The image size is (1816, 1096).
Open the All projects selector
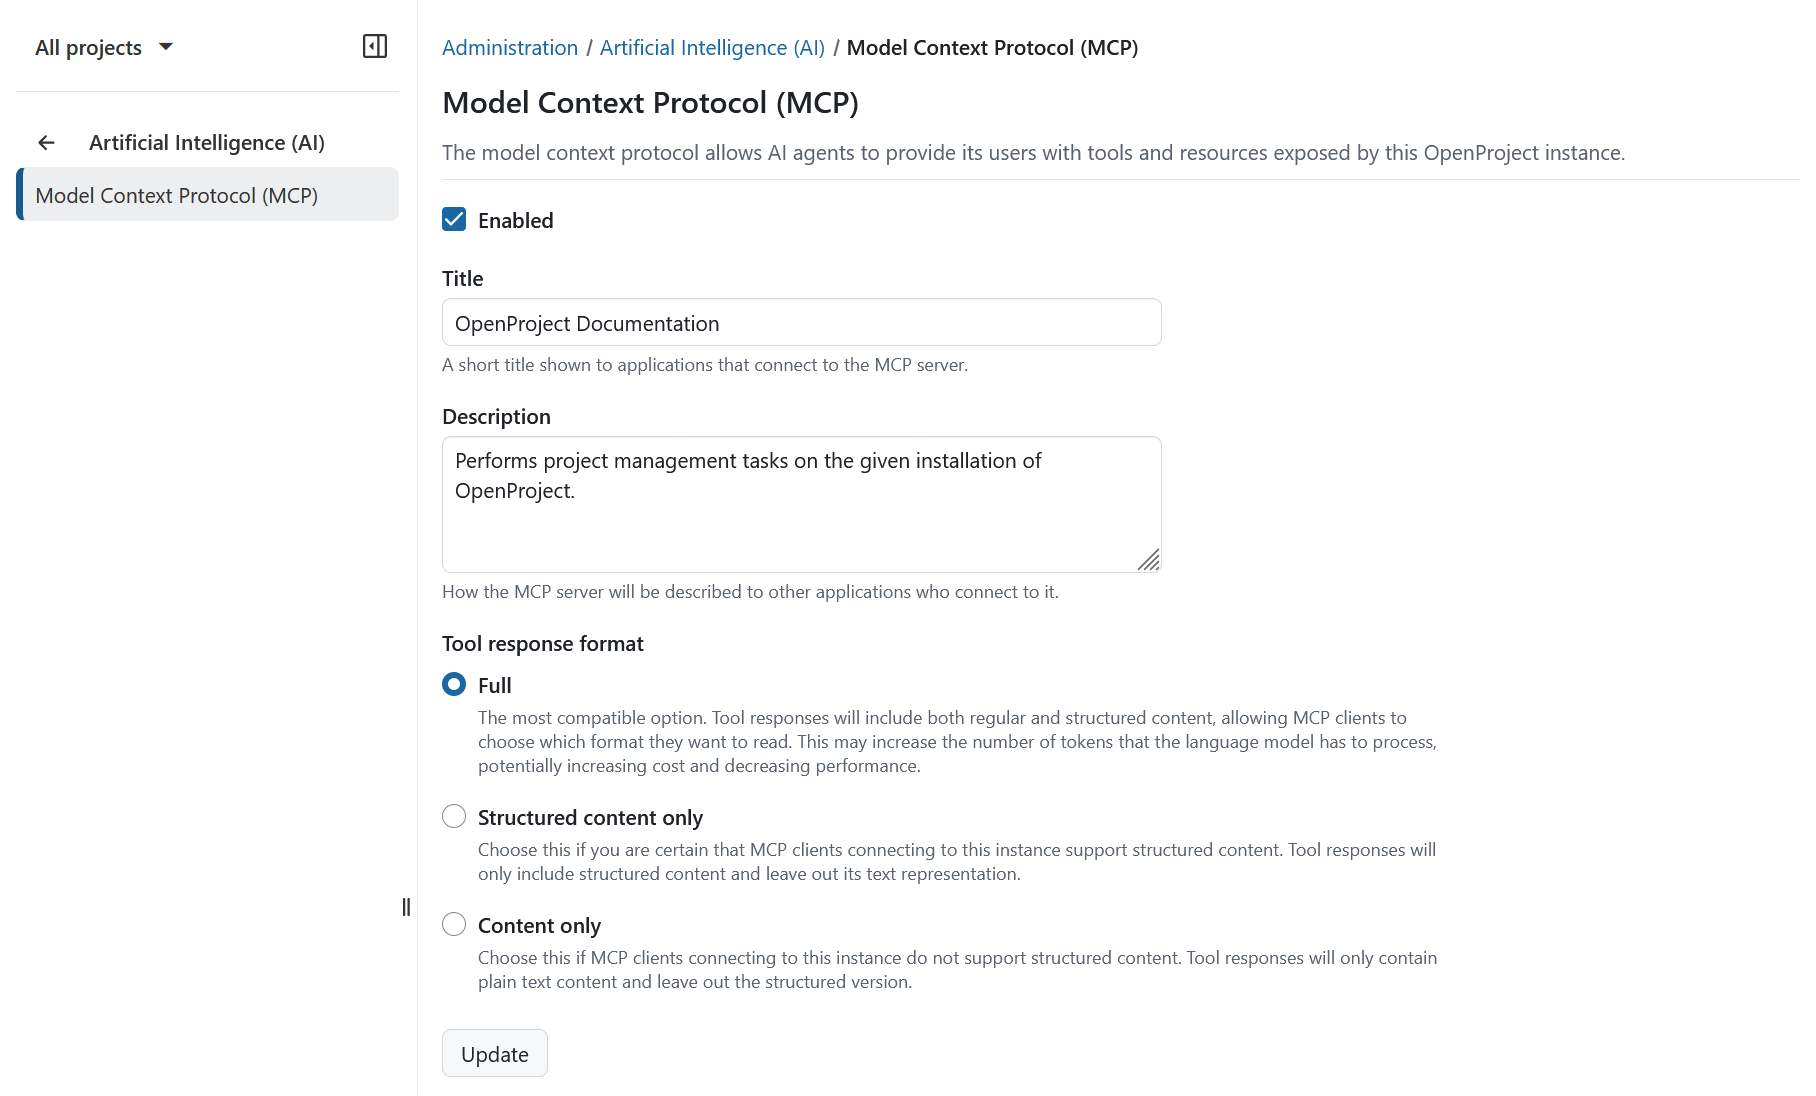(90, 46)
